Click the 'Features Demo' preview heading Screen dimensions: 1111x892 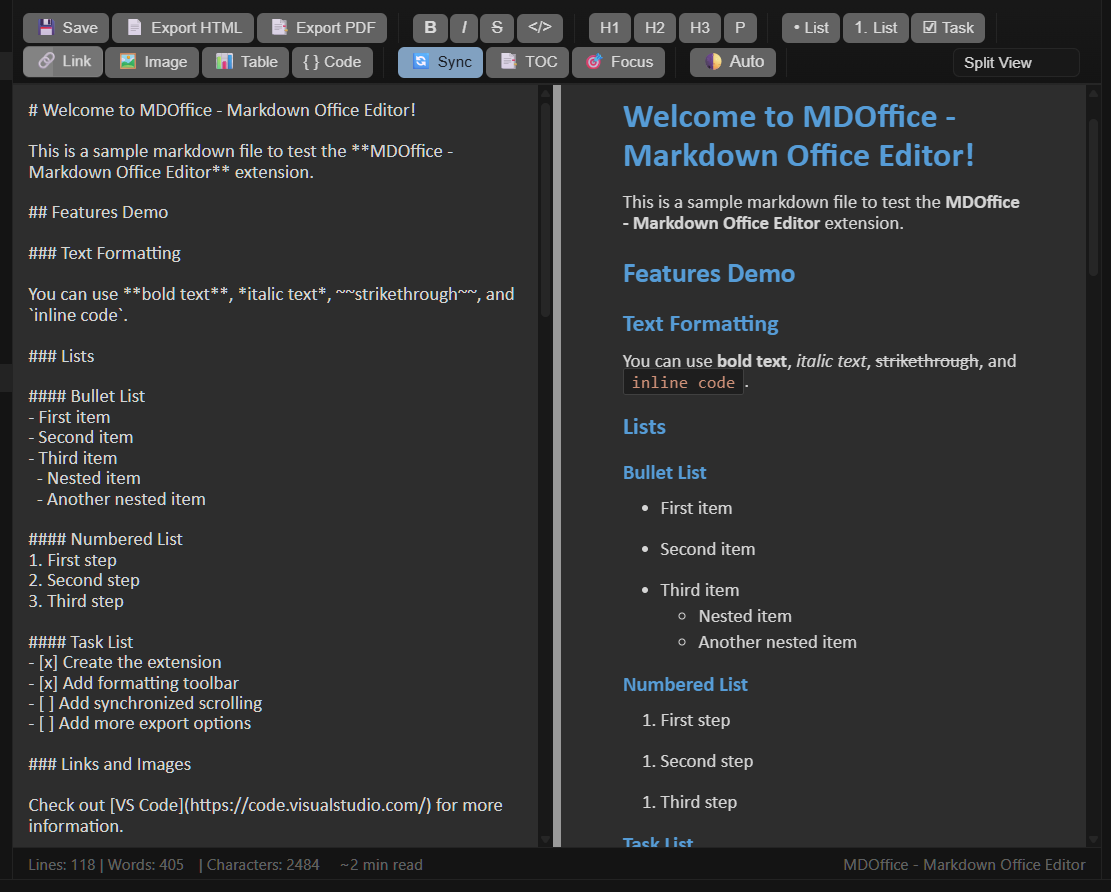[x=709, y=273]
